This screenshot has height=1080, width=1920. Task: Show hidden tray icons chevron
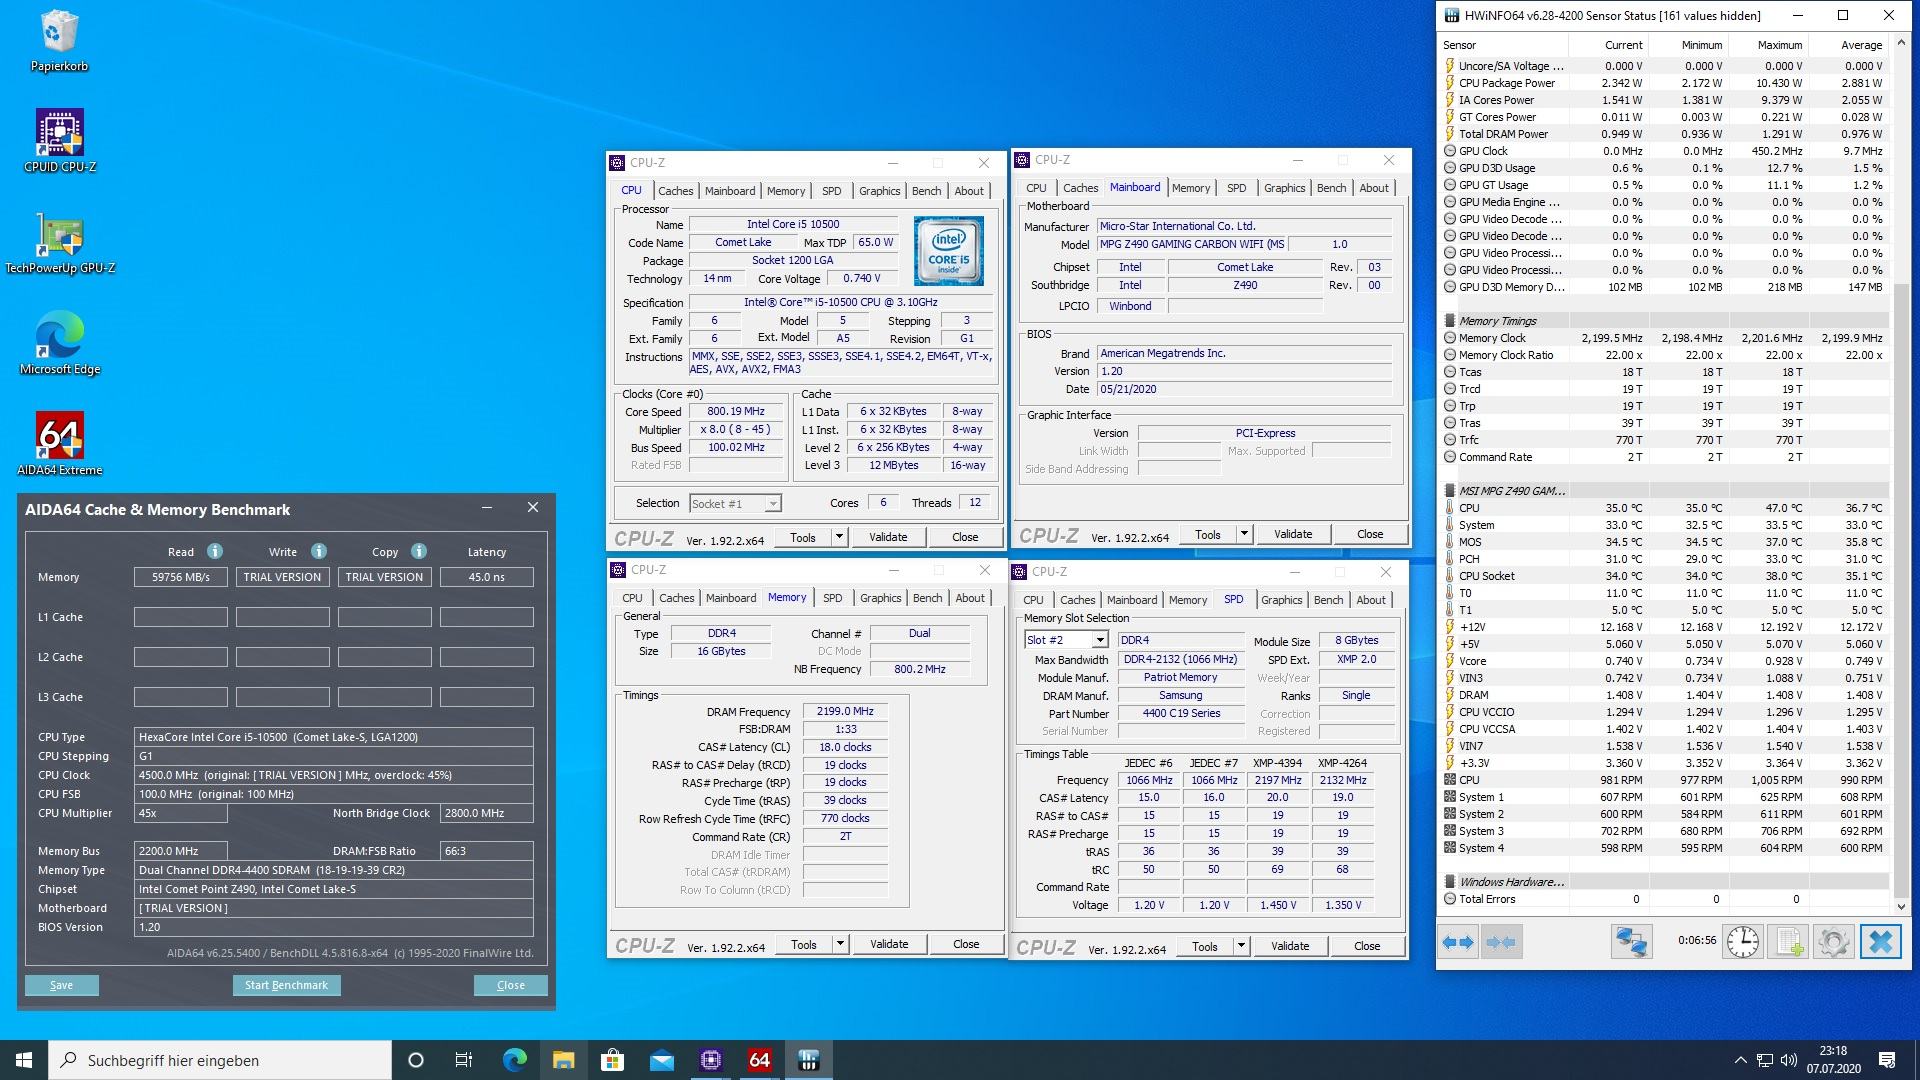(x=1740, y=1060)
